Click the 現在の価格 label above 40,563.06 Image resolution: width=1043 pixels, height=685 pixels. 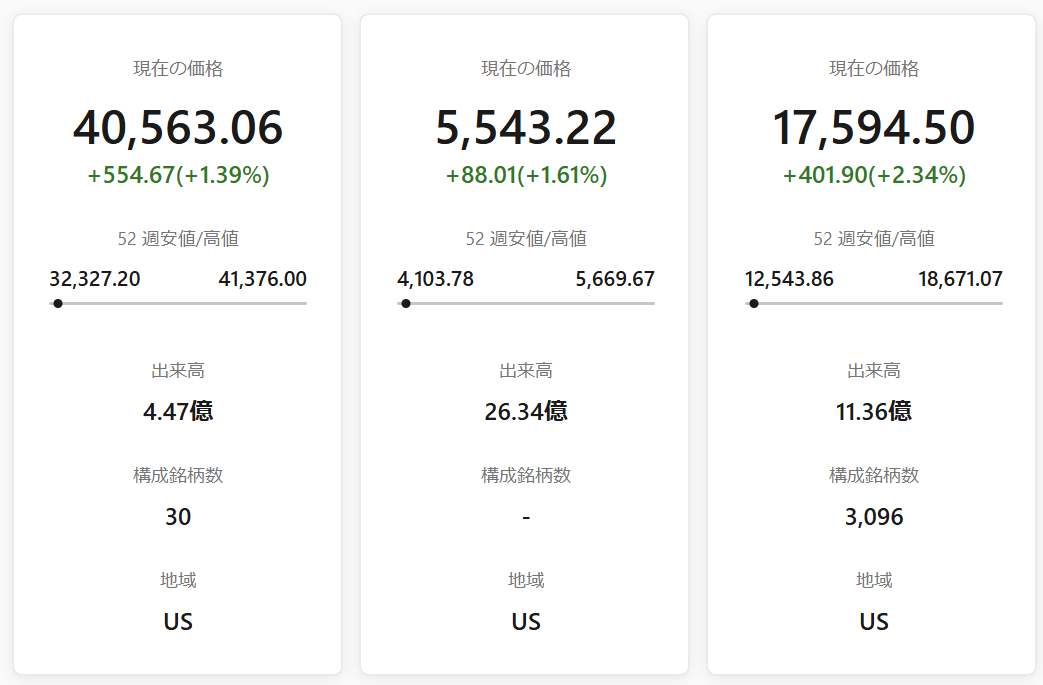[178, 68]
